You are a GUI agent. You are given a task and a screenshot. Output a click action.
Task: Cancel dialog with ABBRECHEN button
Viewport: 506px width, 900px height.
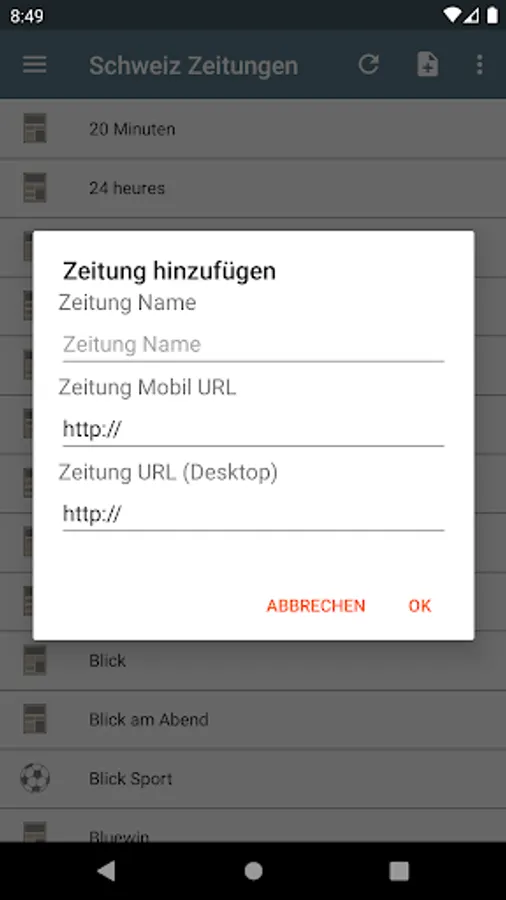316,606
